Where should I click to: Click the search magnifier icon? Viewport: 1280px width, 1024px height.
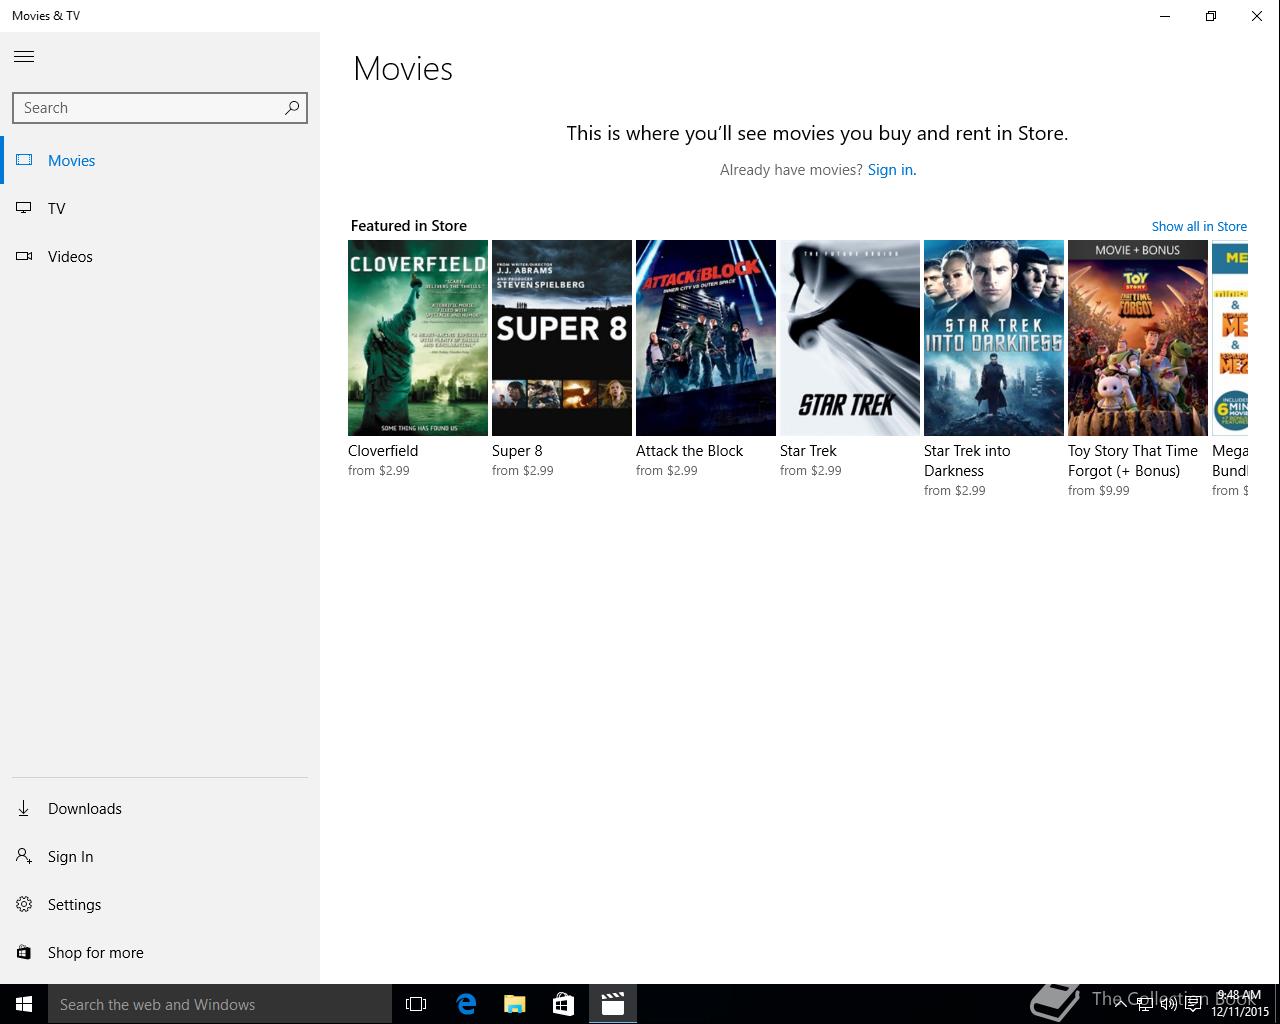click(292, 108)
